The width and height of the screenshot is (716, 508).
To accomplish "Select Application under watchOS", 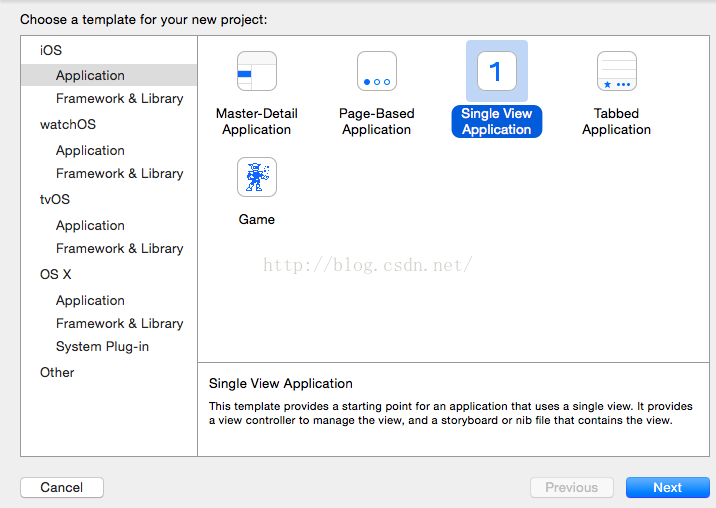I will pos(90,150).
